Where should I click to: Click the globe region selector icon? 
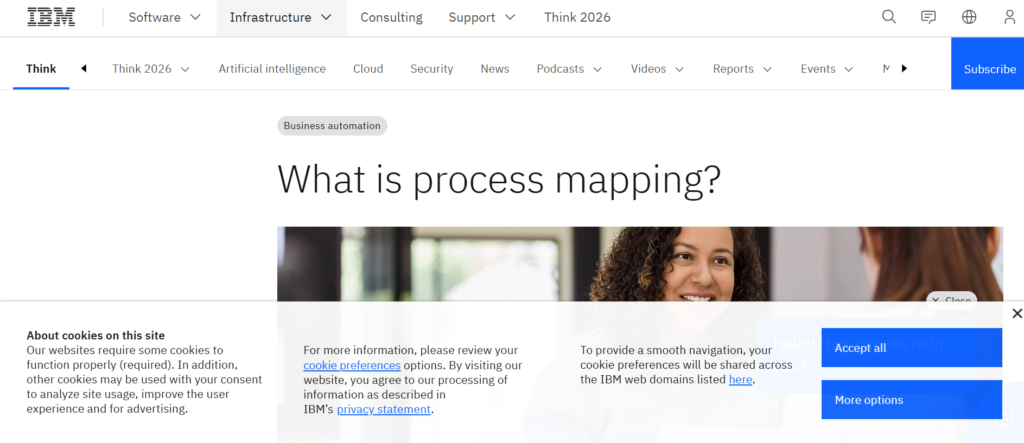point(968,17)
